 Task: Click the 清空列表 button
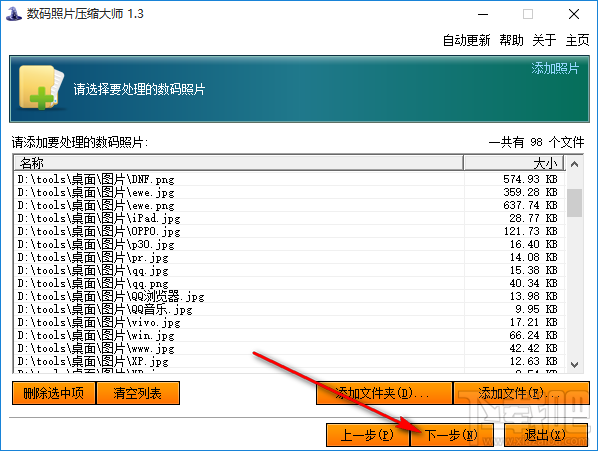tap(138, 393)
